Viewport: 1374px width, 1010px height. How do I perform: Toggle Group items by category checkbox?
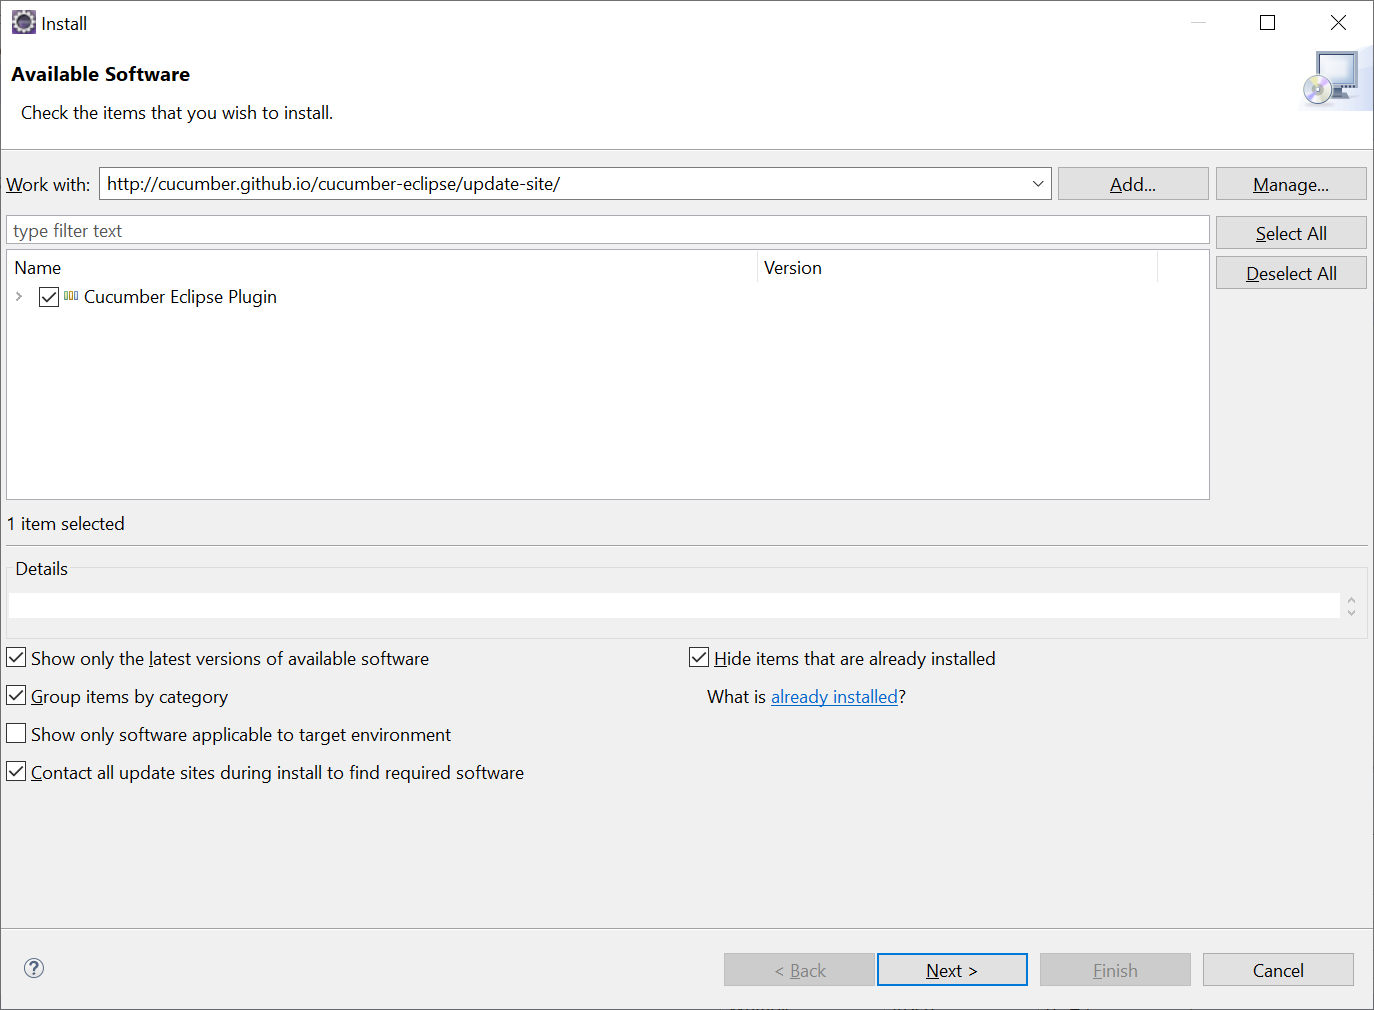(16, 695)
